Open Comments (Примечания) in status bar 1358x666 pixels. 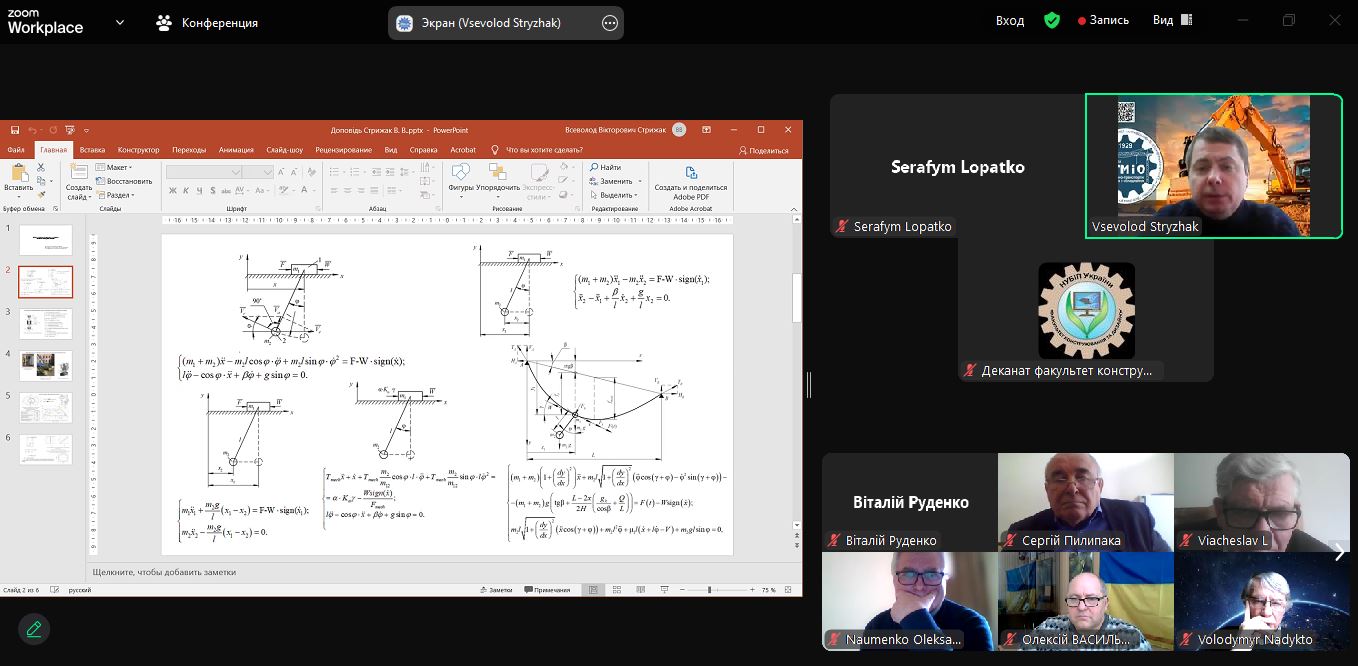click(546, 590)
